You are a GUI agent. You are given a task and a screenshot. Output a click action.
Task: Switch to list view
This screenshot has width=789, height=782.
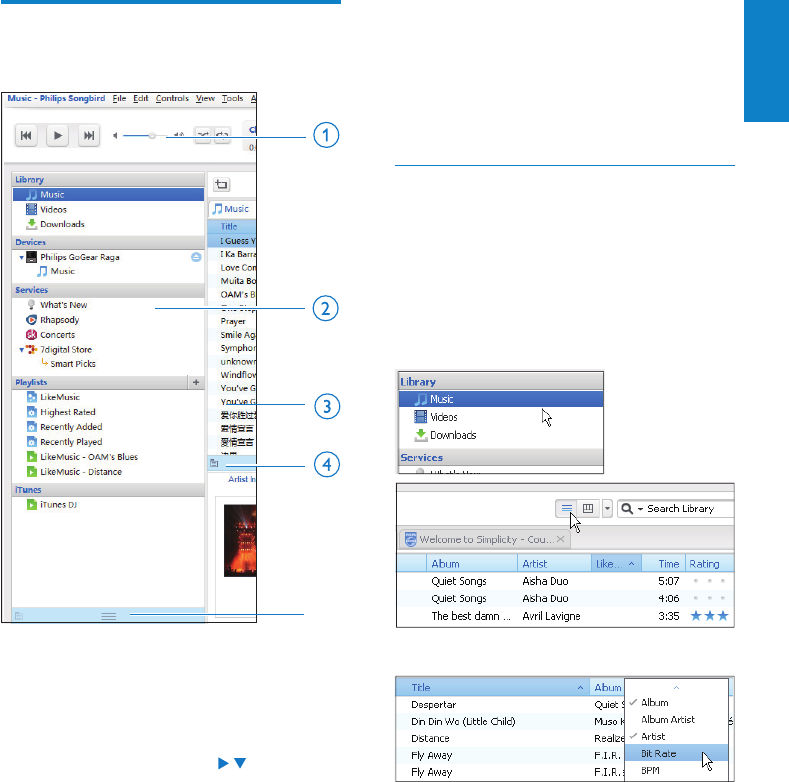567,509
